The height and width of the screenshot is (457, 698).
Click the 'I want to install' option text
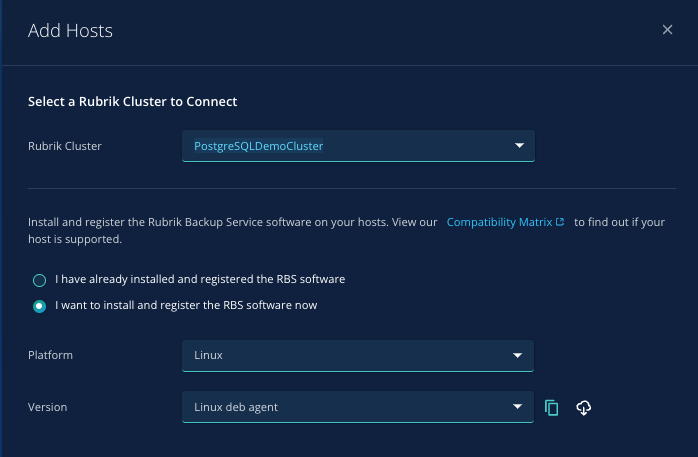click(186, 305)
